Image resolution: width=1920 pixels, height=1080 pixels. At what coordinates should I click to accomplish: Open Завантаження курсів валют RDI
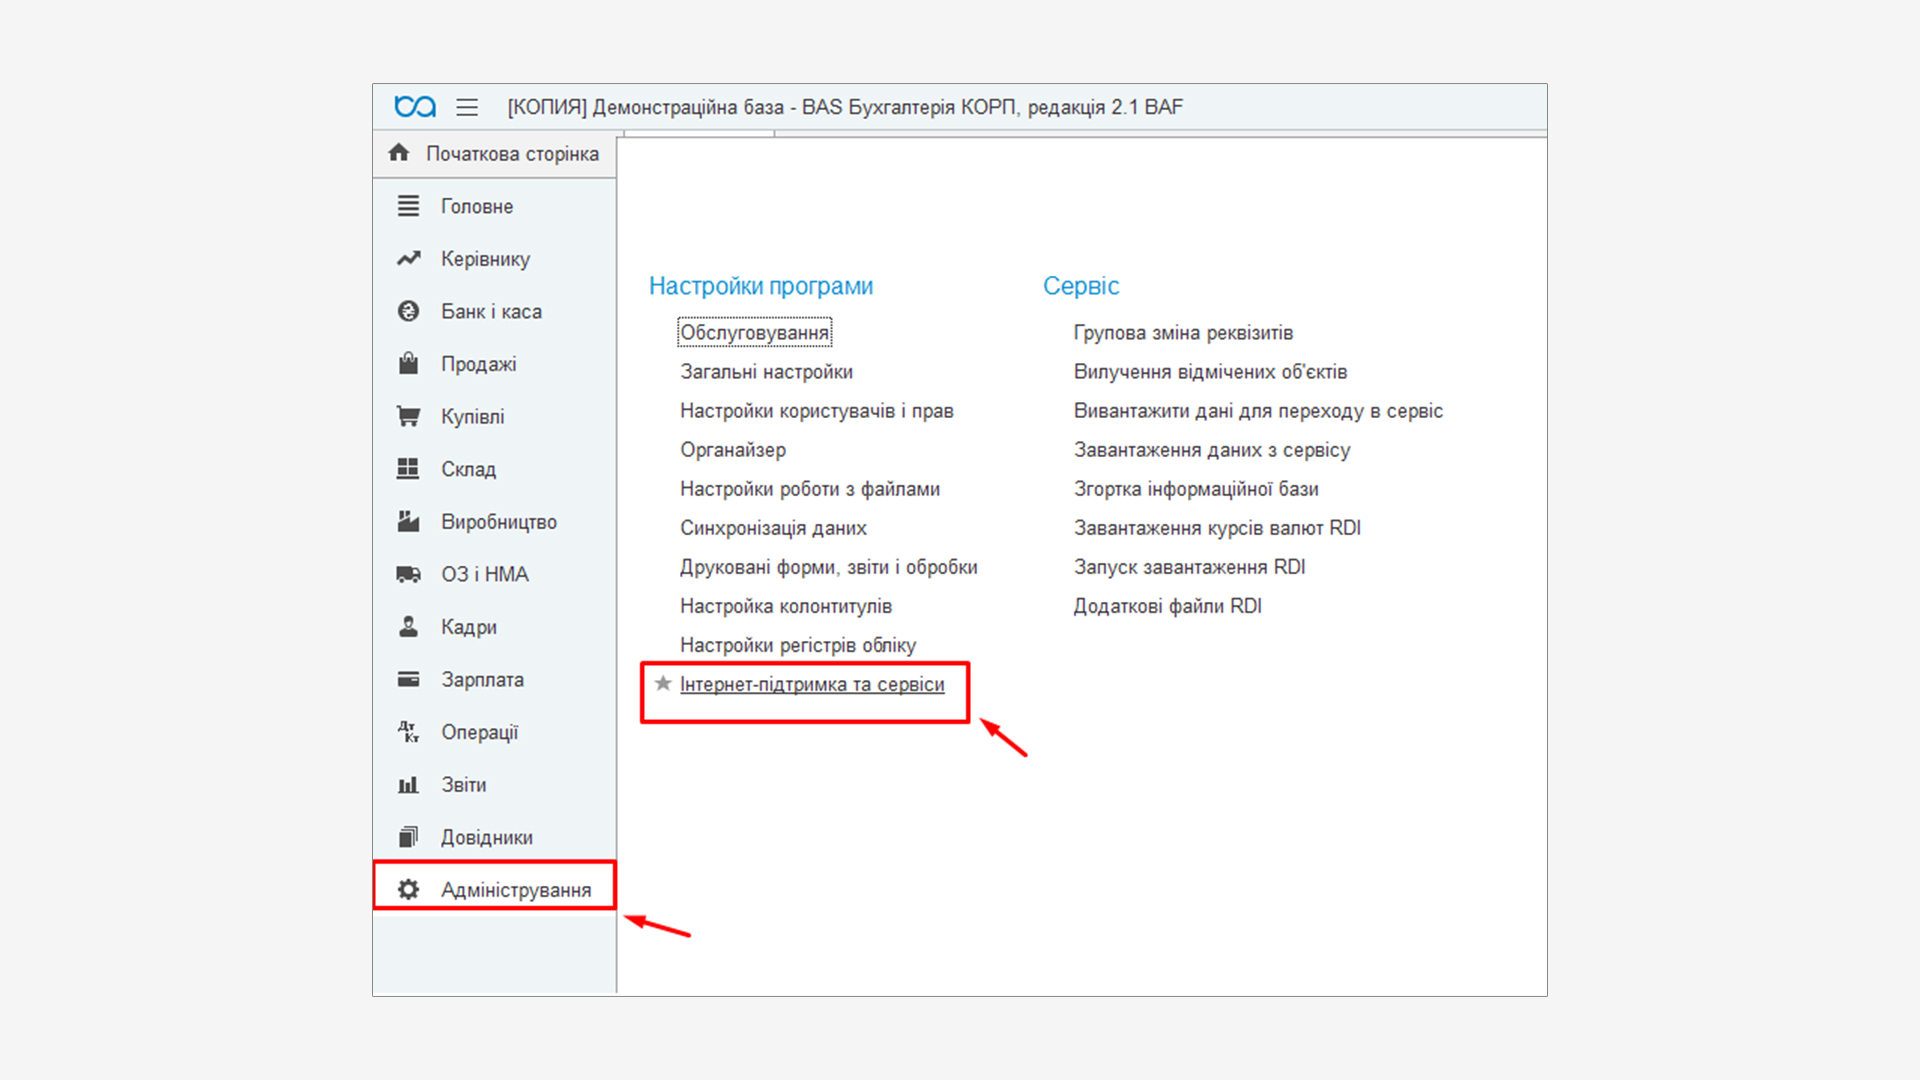(x=1217, y=528)
